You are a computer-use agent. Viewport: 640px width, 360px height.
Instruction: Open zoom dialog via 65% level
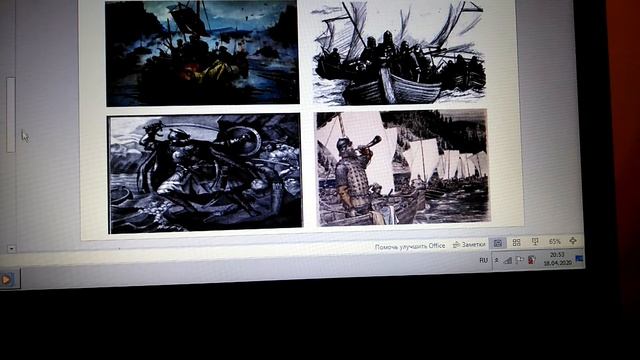tap(555, 242)
